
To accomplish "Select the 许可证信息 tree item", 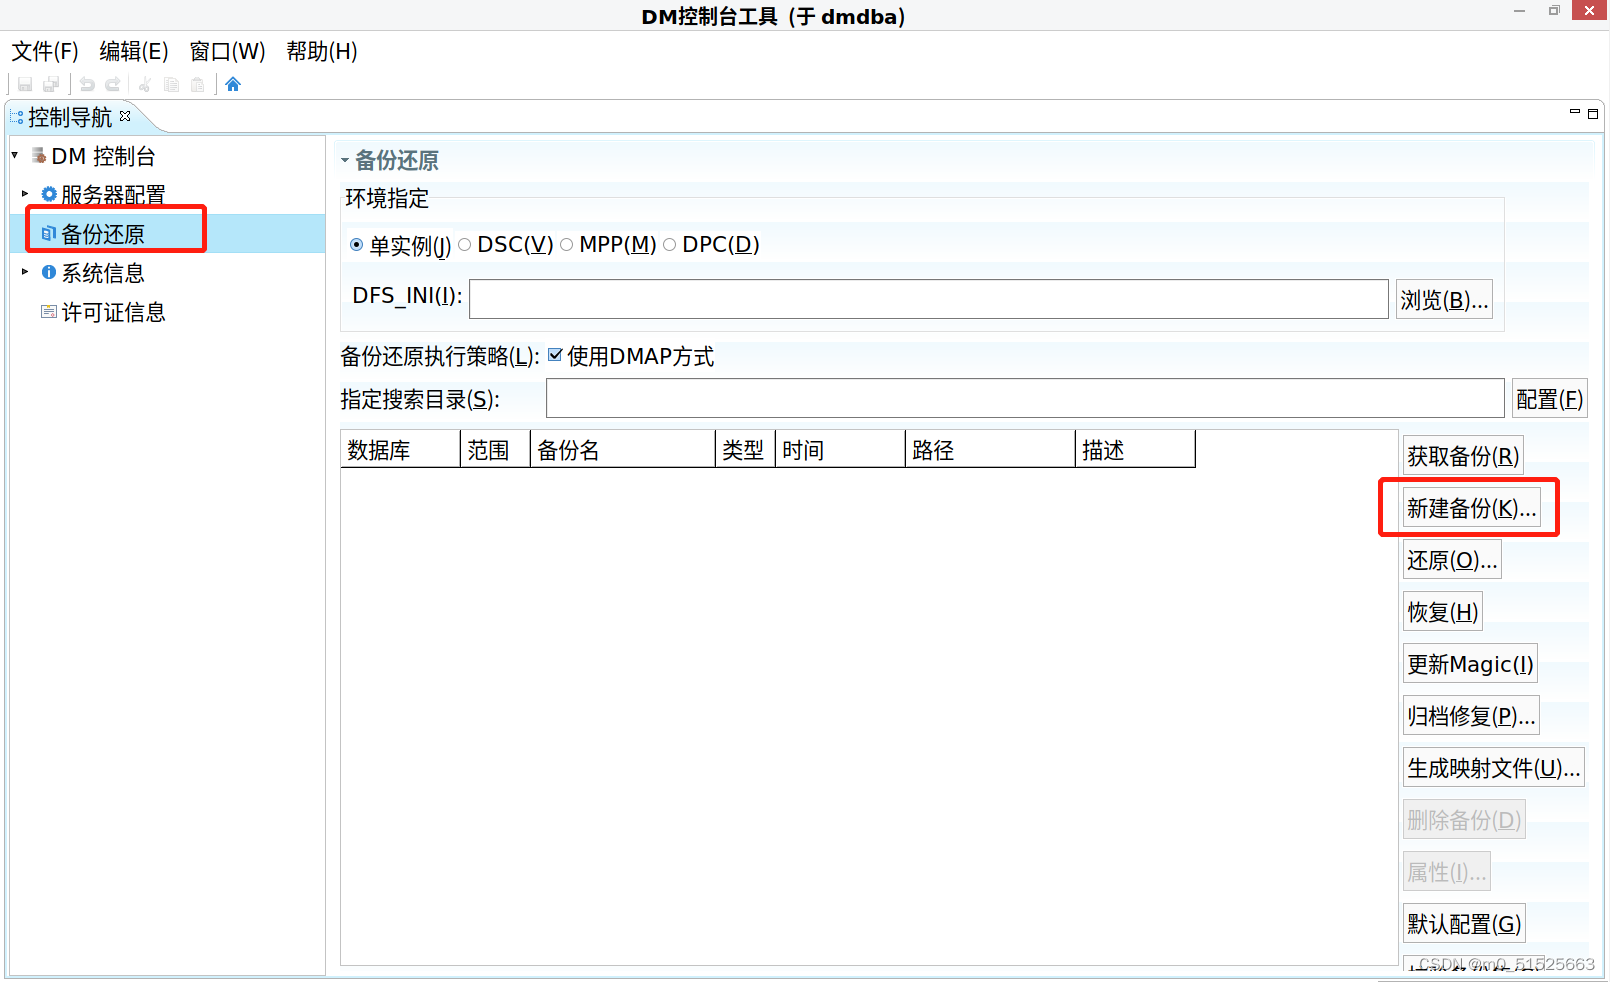I will [113, 313].
